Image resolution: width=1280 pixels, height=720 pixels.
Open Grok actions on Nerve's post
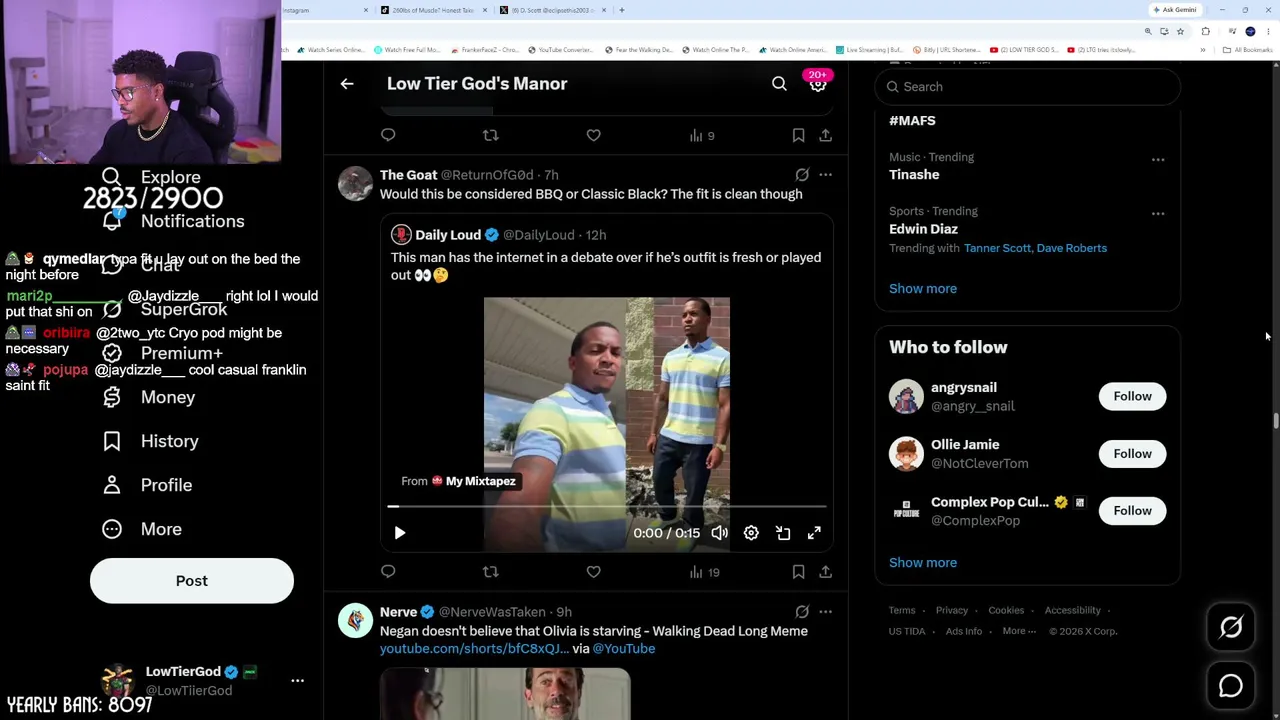point(802,612)
